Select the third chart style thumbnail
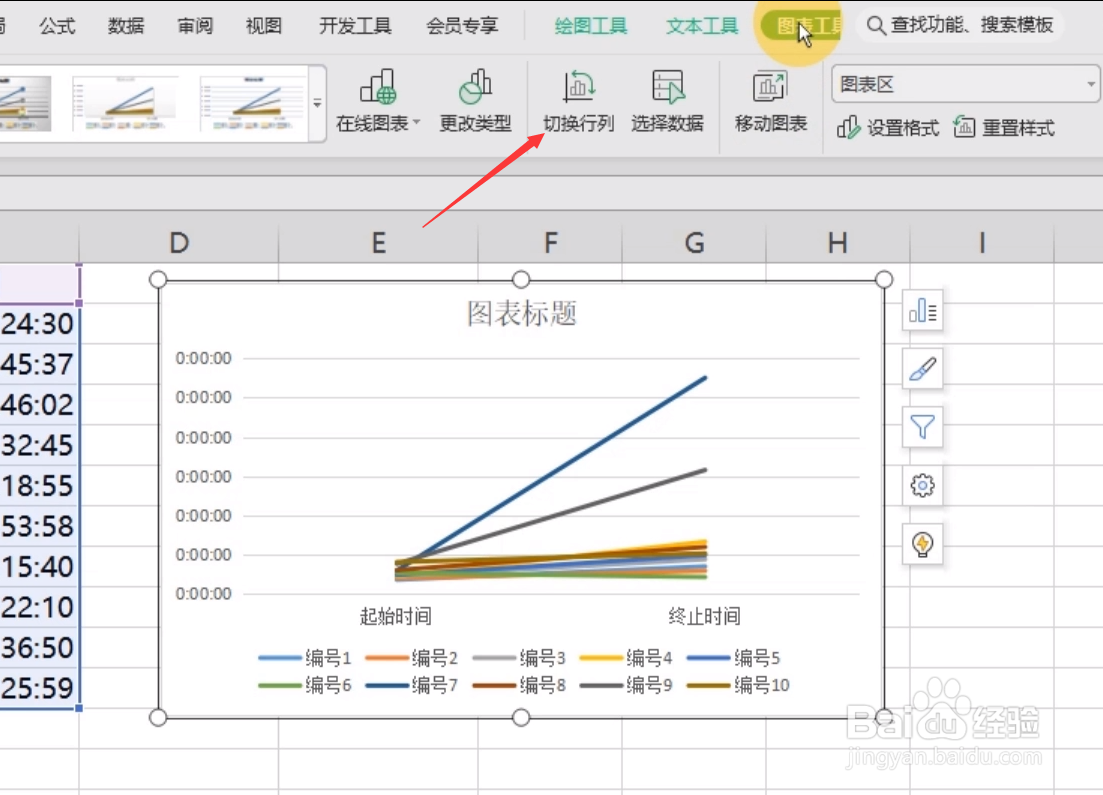The image size is (1103, 795). [252, 103]
